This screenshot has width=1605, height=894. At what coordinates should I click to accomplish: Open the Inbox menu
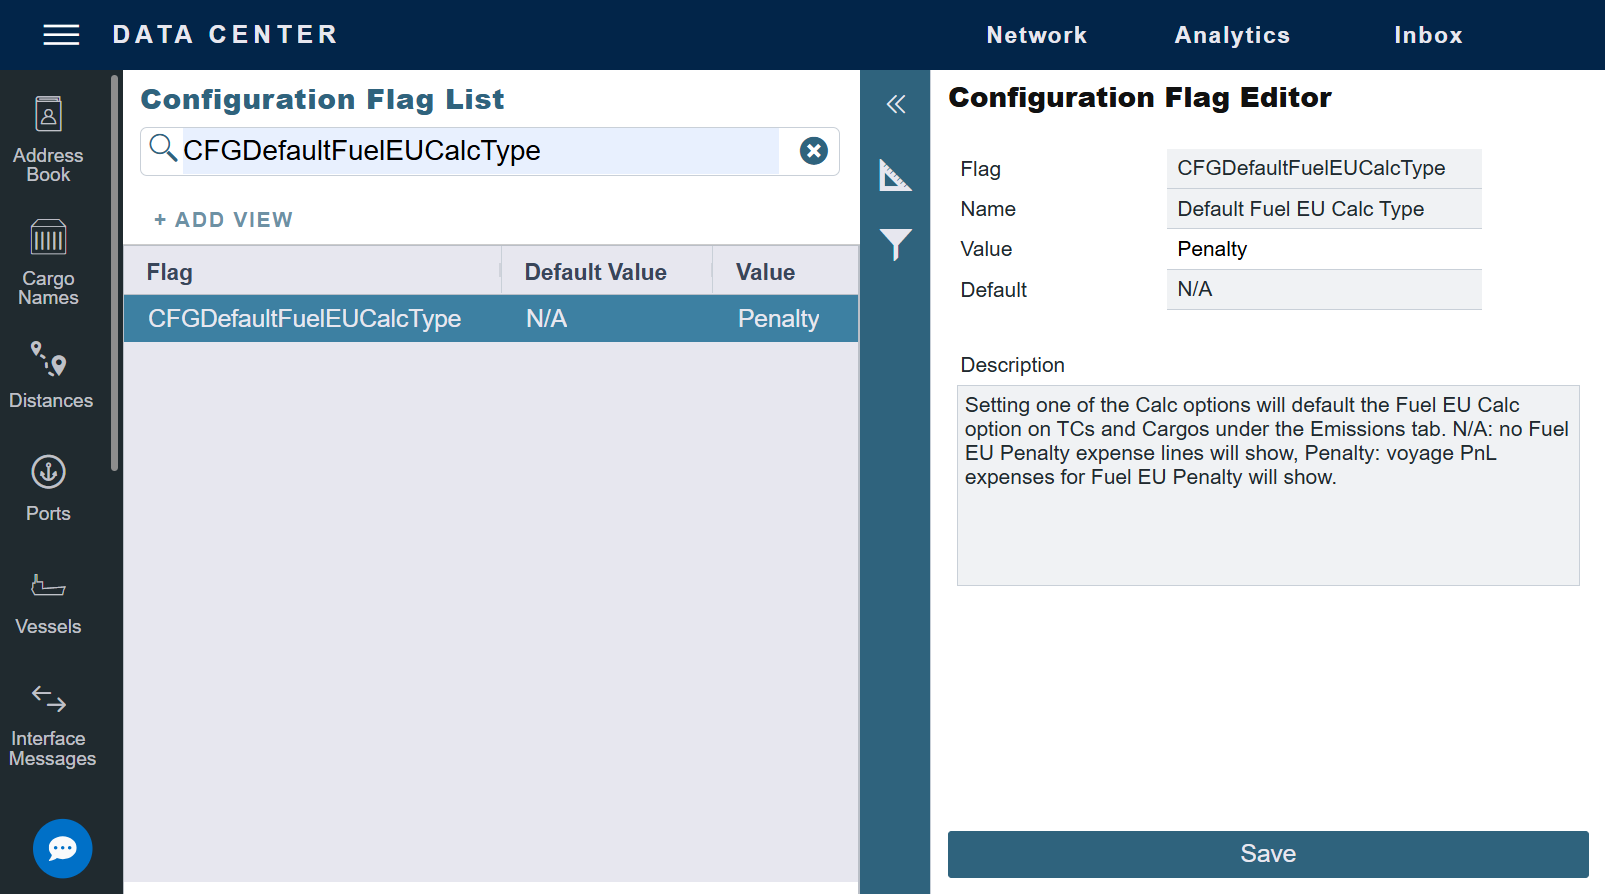[1428, 35]
